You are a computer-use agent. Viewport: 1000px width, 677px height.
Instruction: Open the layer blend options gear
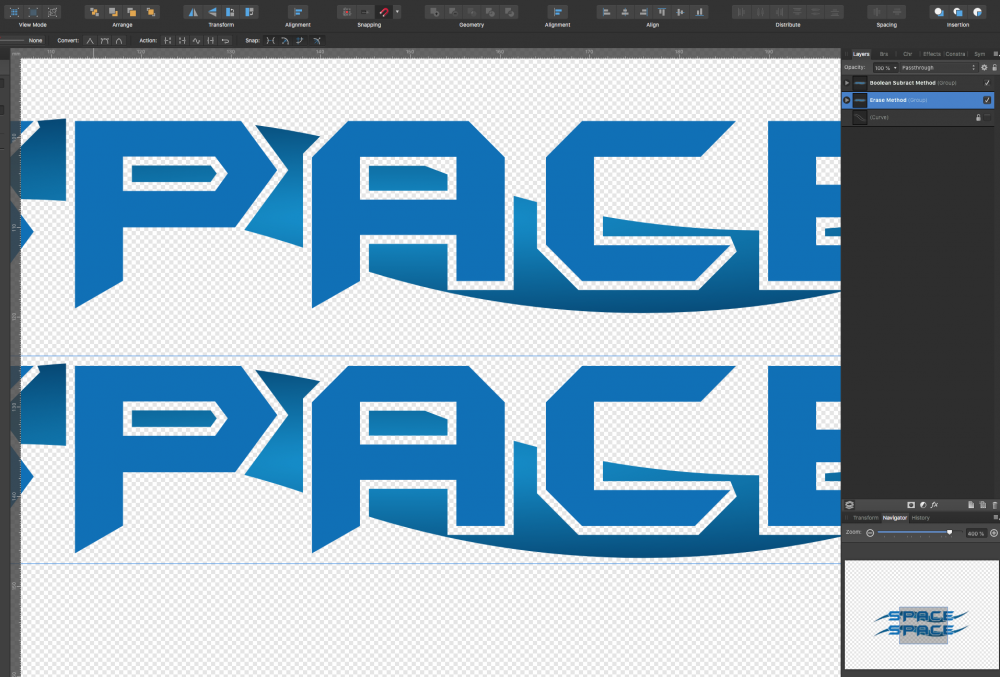[x=984, y=68]
